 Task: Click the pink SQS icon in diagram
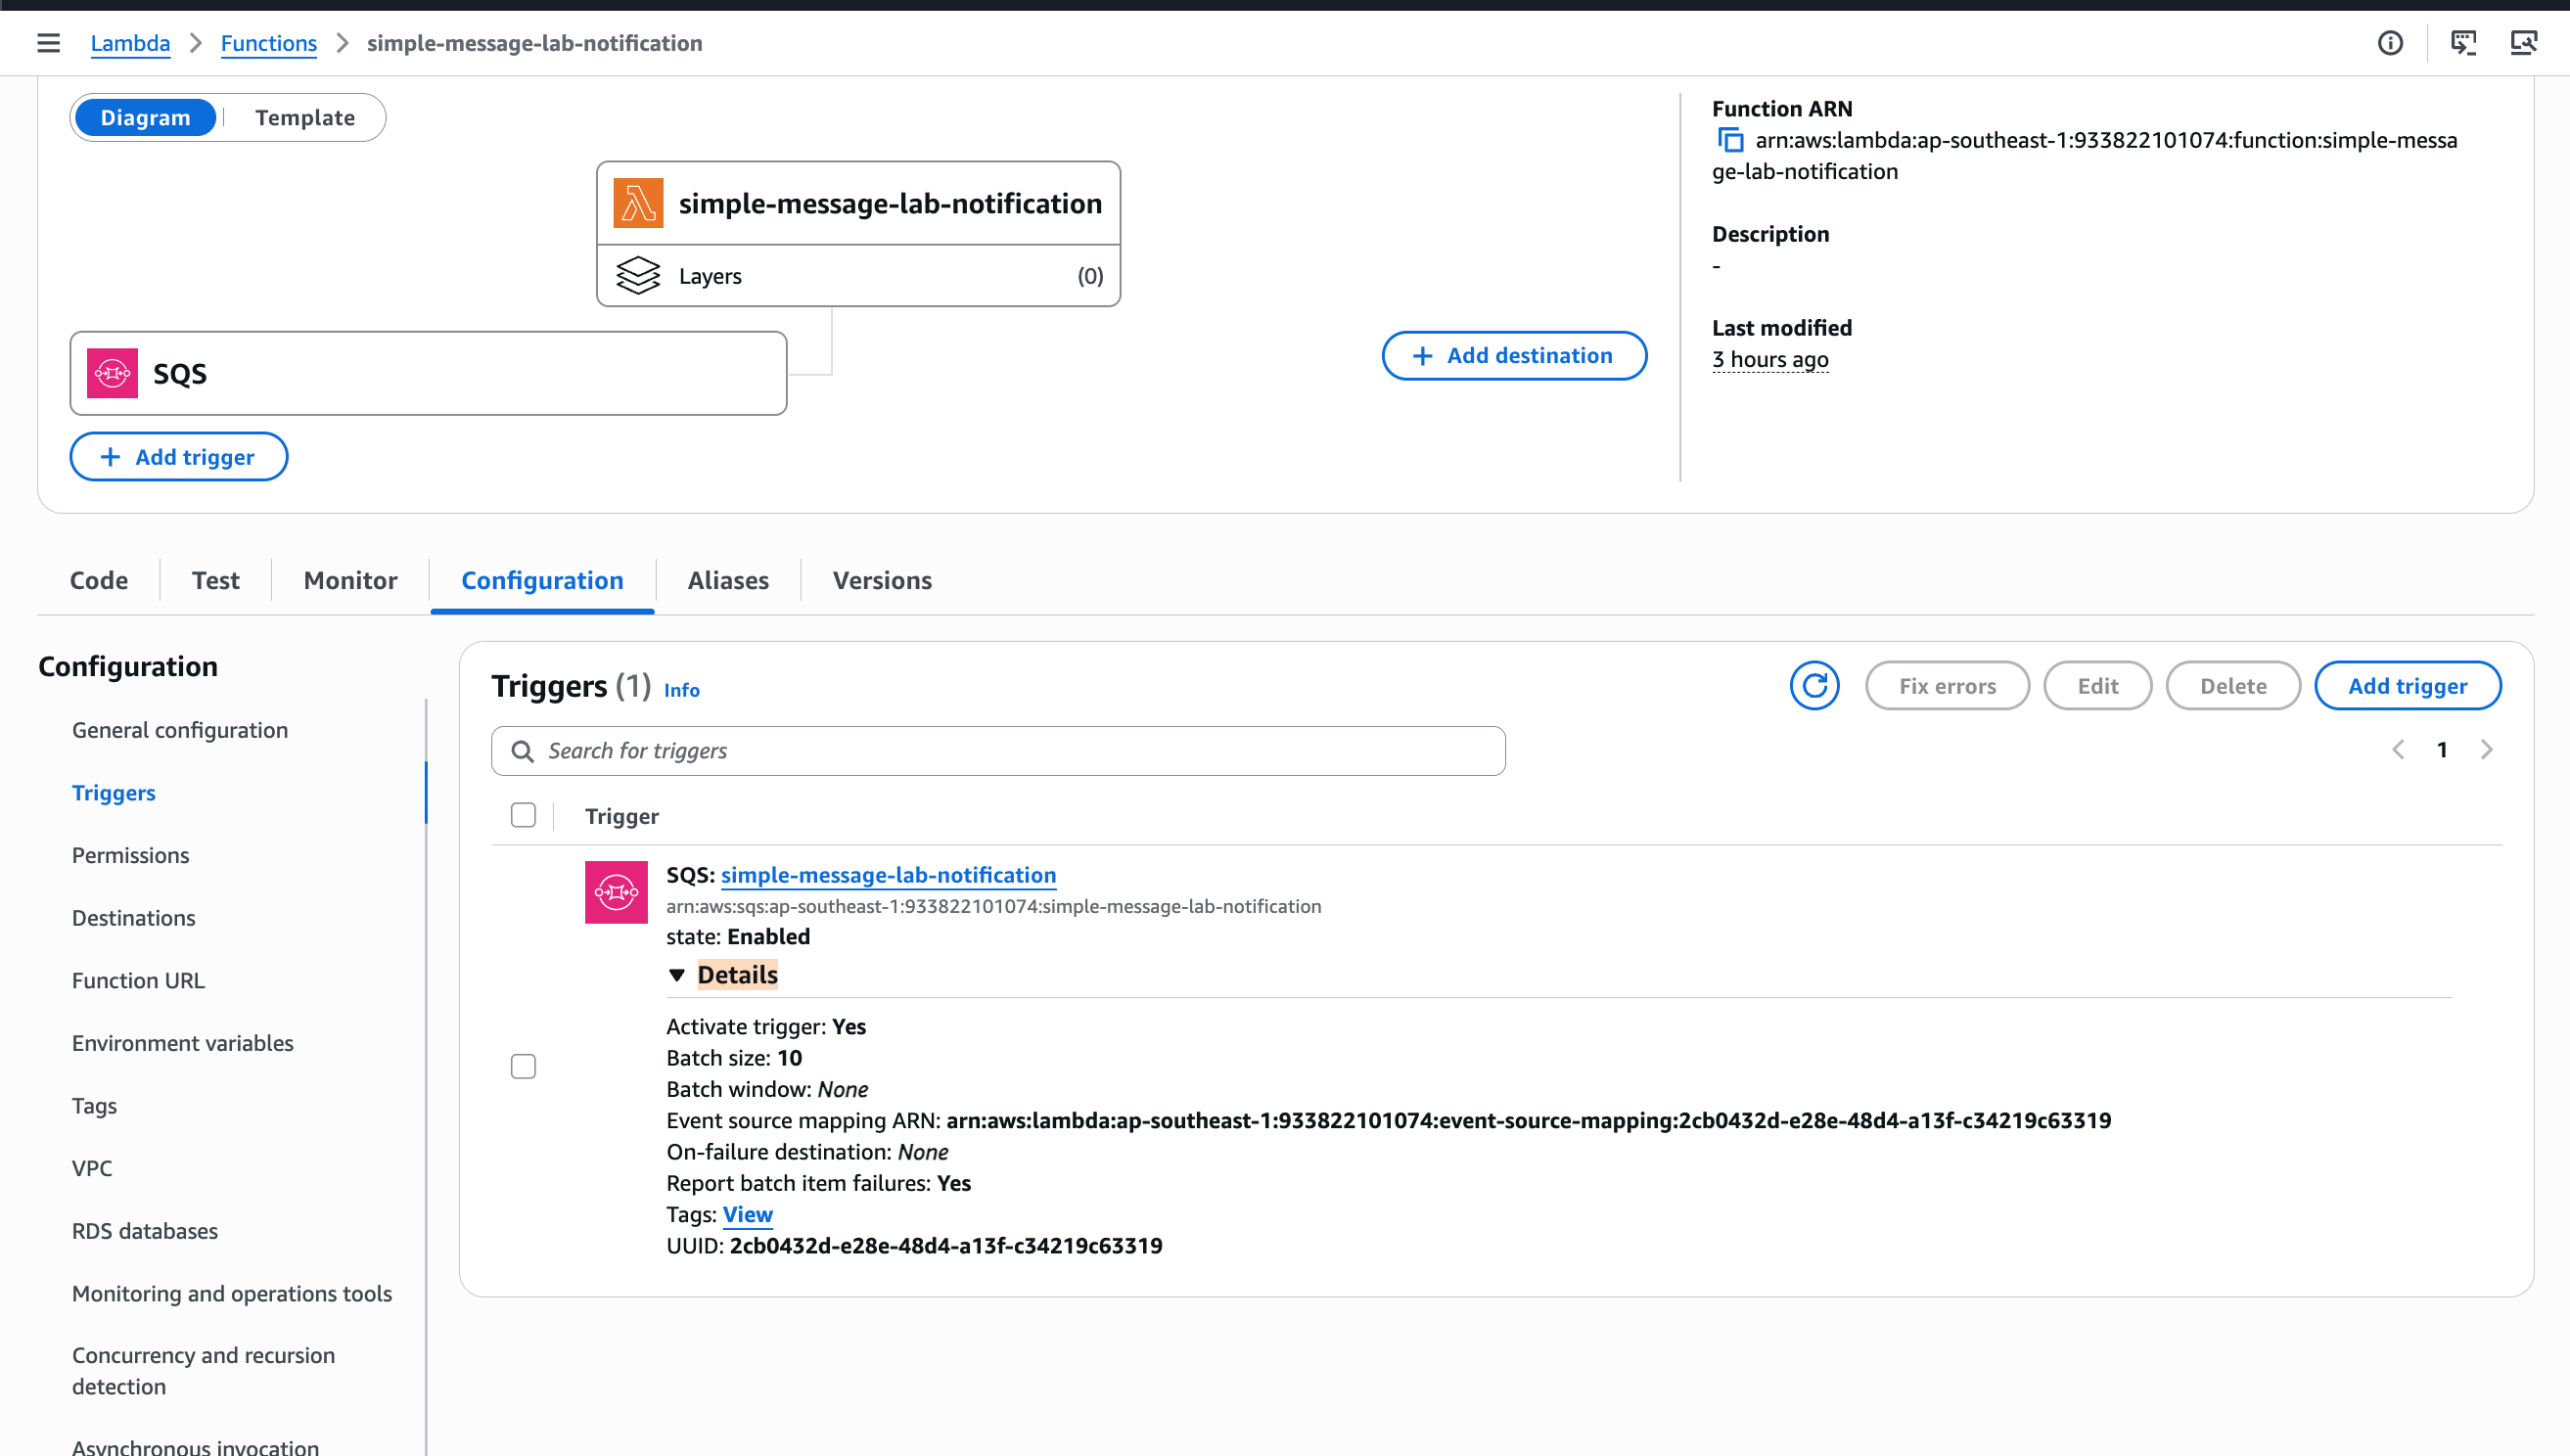tap(112, 373)
